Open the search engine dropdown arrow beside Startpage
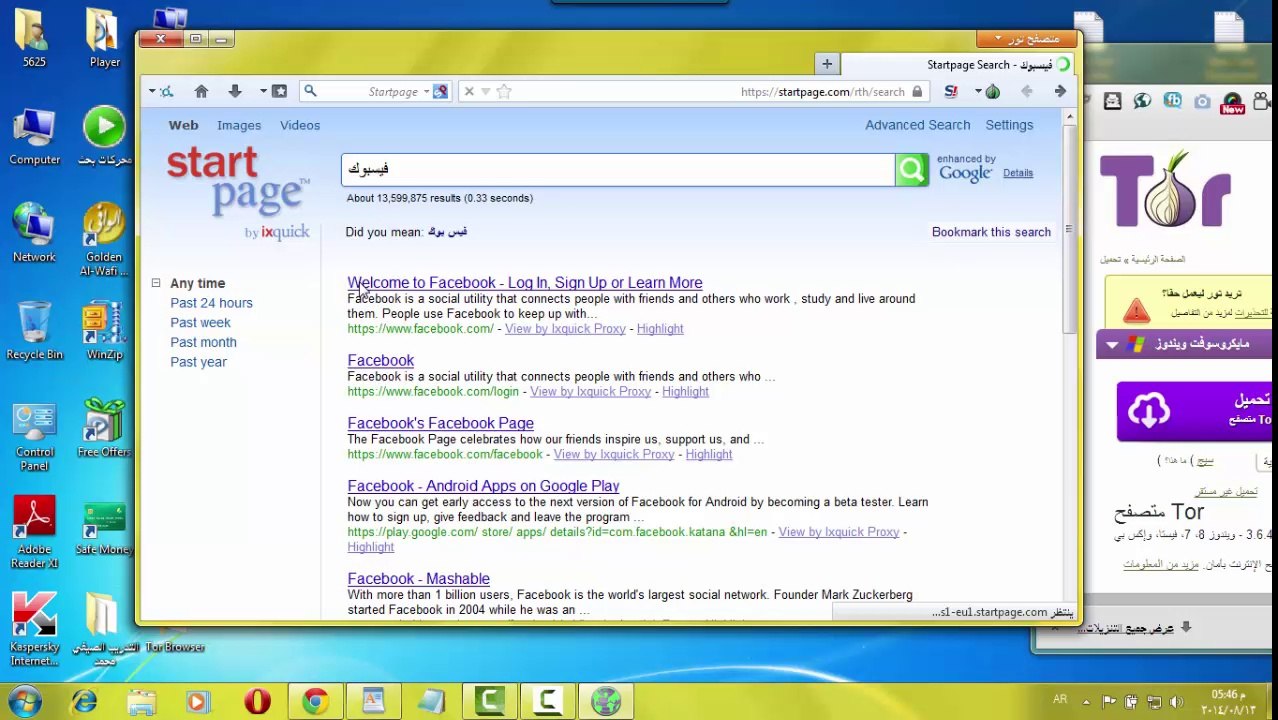1278x720 pixels. [426, 92]
